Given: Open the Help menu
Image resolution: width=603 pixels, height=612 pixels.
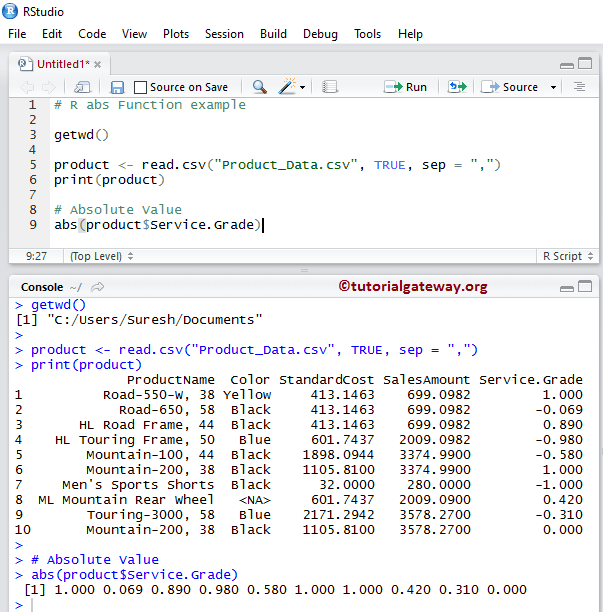Looking at the screenshot, I should coord(410,34).
